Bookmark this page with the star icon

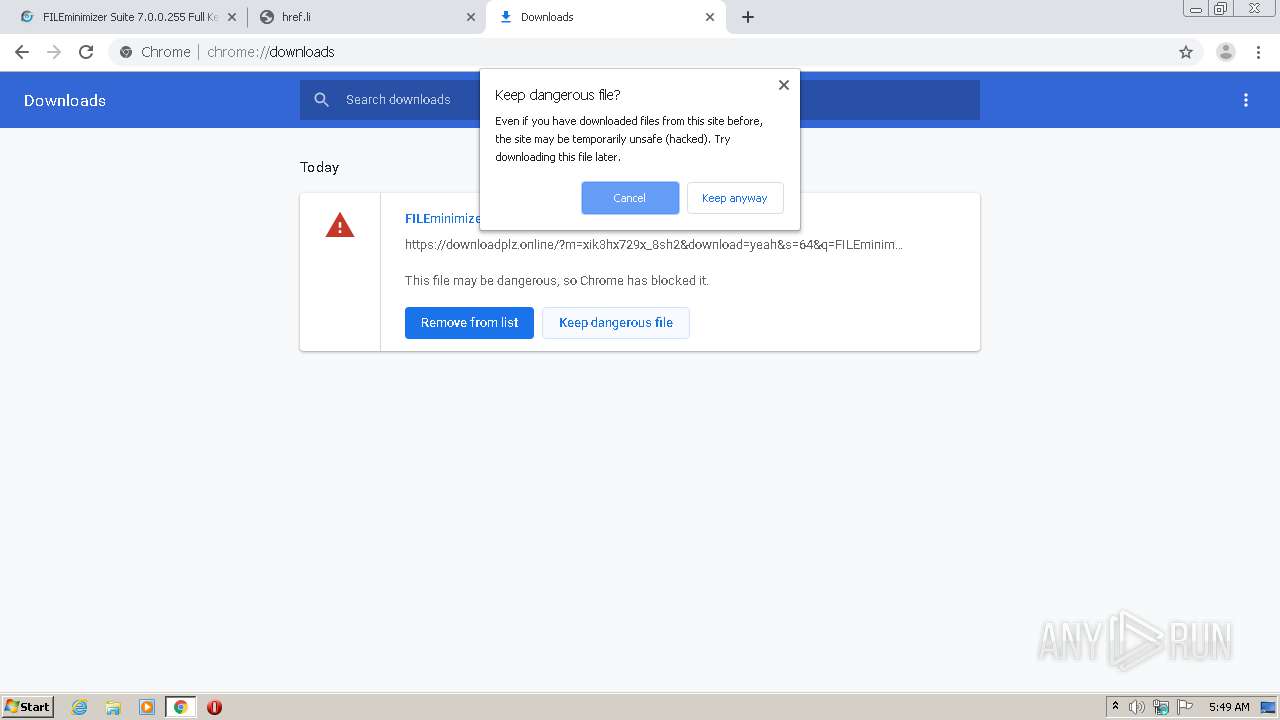click(1186, 52)
